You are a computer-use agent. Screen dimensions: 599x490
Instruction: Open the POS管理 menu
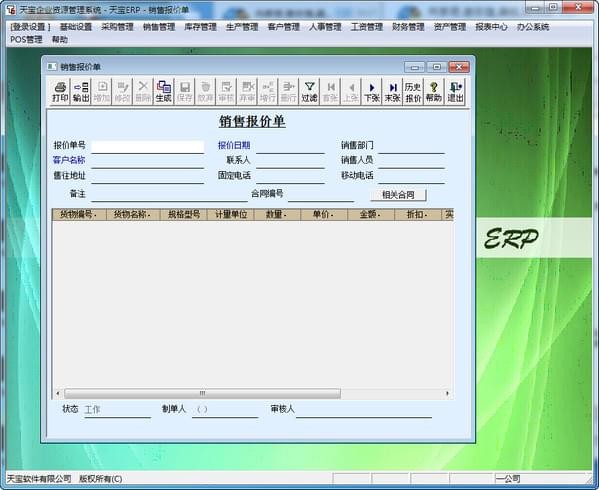click(x=26, y=39)
